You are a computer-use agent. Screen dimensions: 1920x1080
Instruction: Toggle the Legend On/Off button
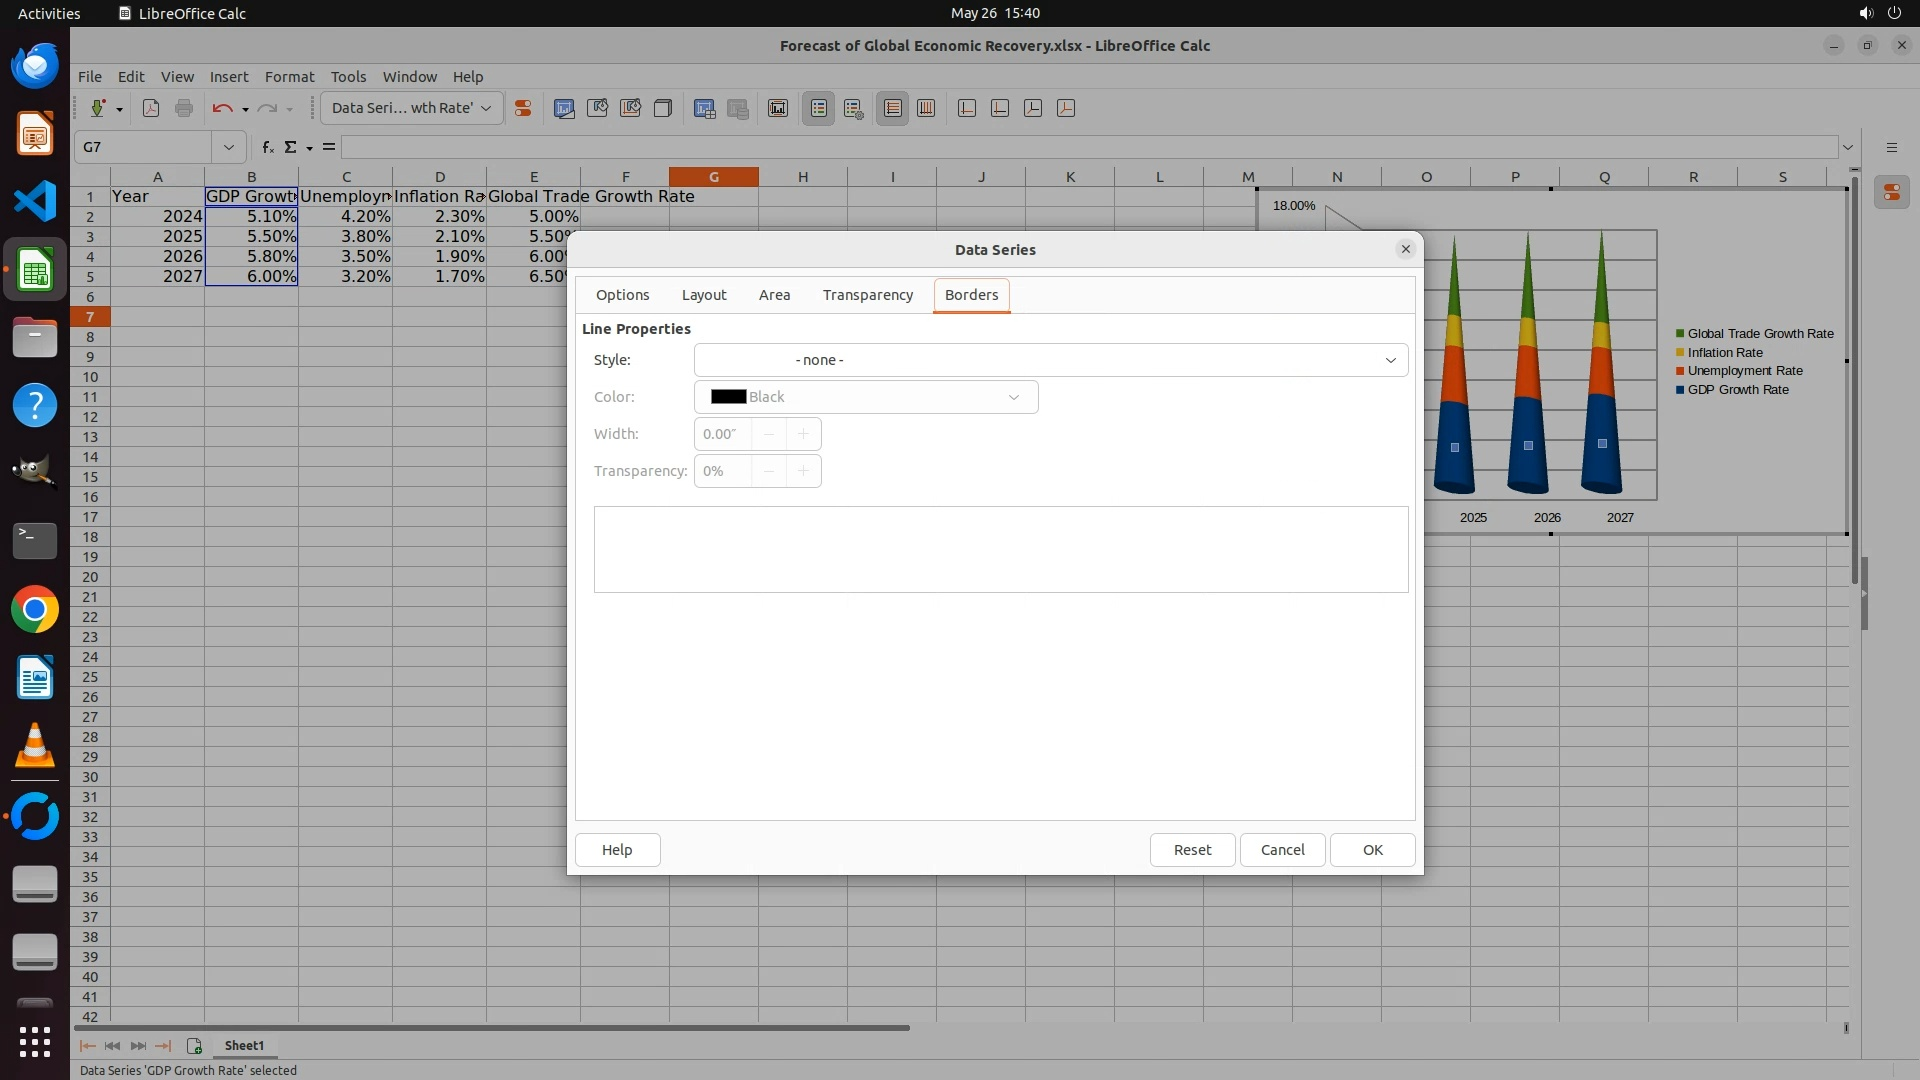819,108
